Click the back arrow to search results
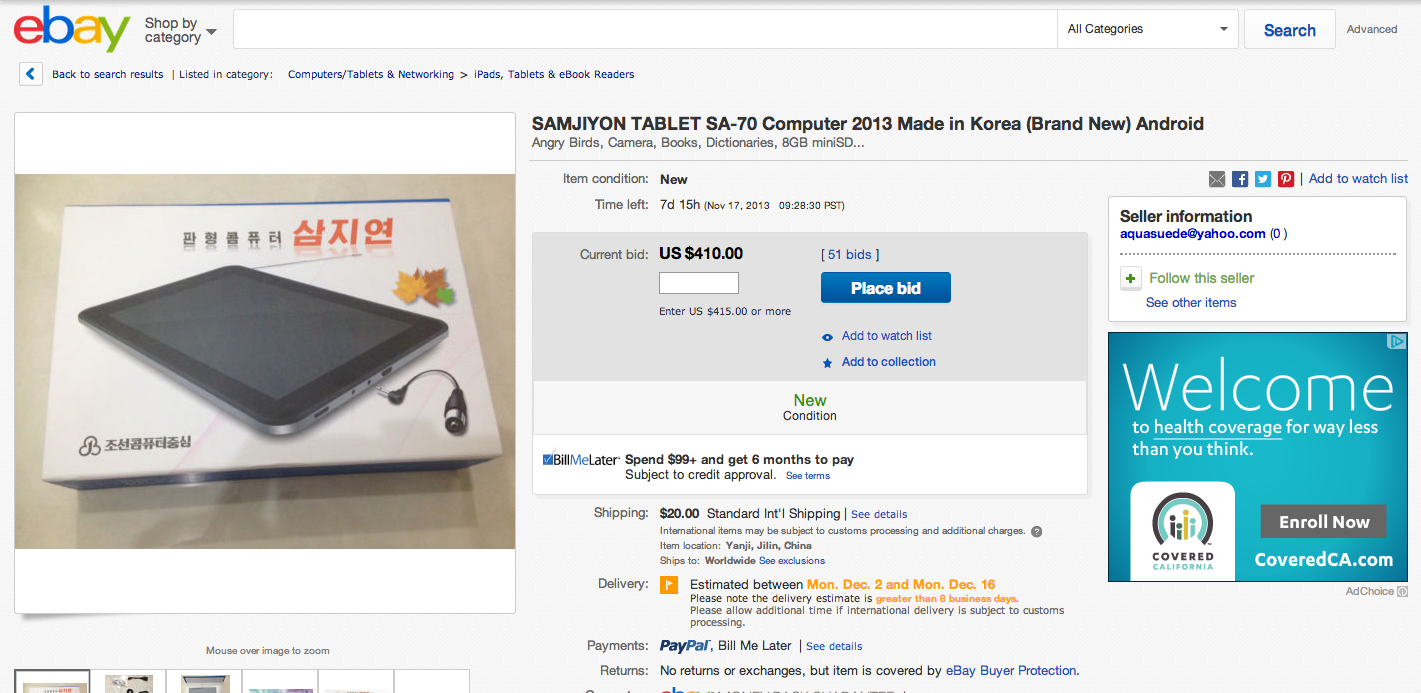This screenshot has height=693, width=1421. click(x=31, y=74)
